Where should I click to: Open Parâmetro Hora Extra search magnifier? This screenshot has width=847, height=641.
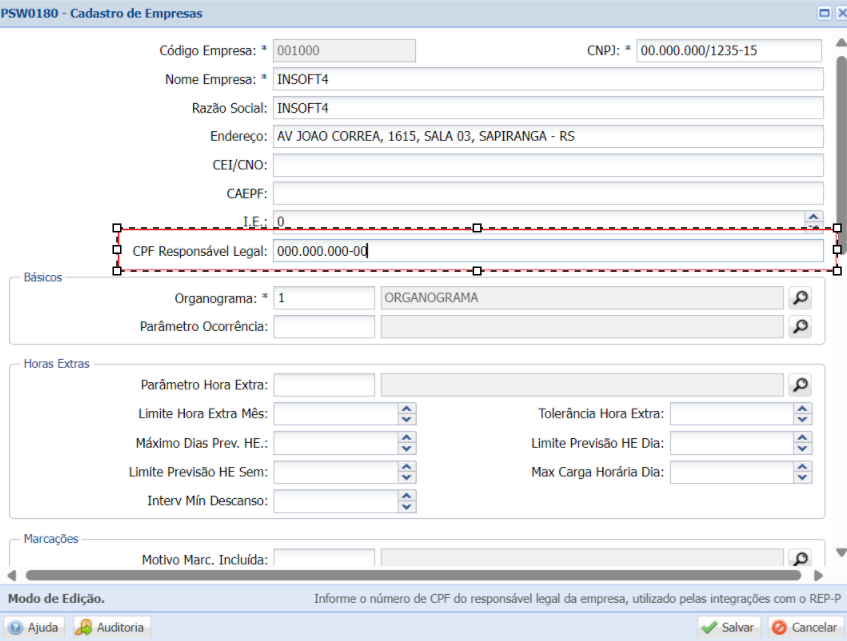(800, 384)
